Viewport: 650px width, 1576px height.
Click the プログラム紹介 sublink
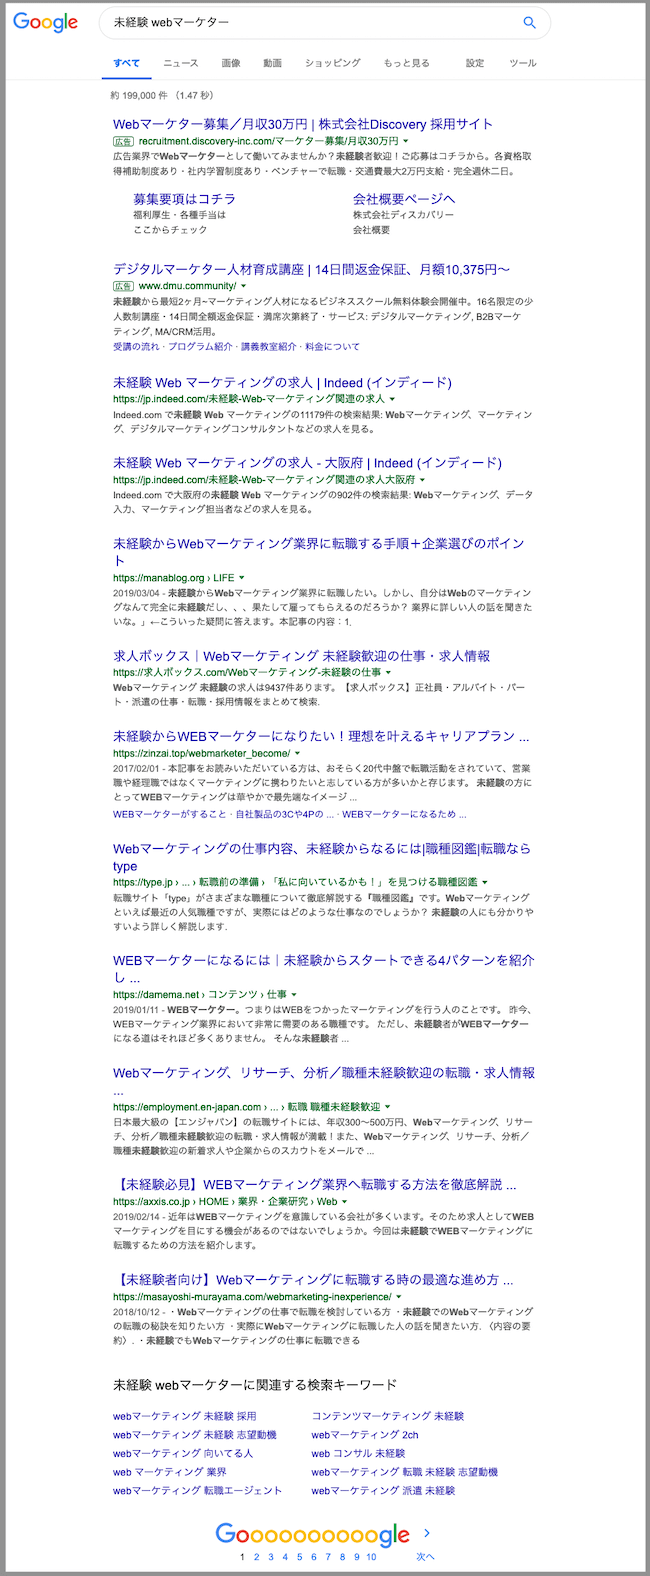[200, 347]
